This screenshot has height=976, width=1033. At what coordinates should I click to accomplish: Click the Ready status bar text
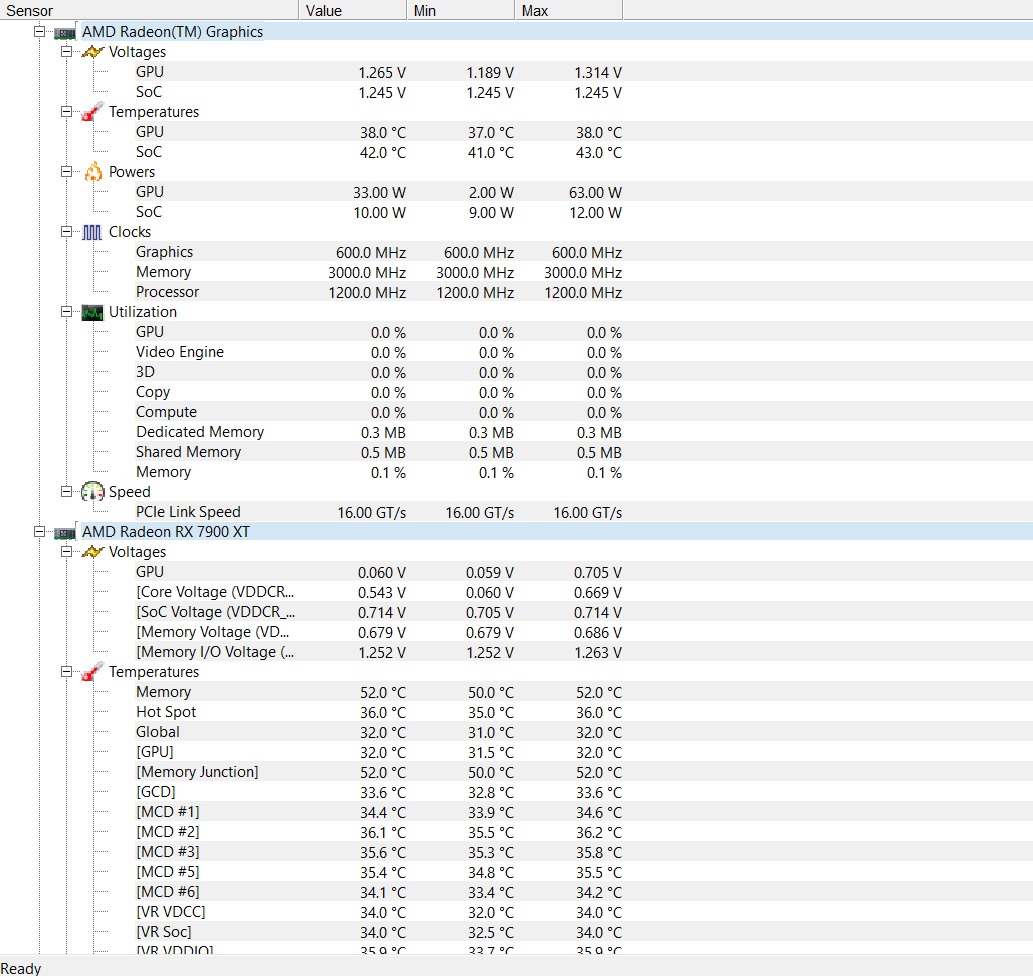pyautogui.click(x=21, y=967)
